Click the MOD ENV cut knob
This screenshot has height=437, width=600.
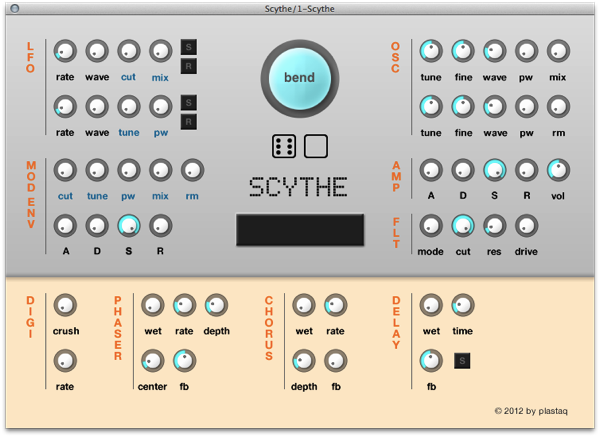coord(65,170)
